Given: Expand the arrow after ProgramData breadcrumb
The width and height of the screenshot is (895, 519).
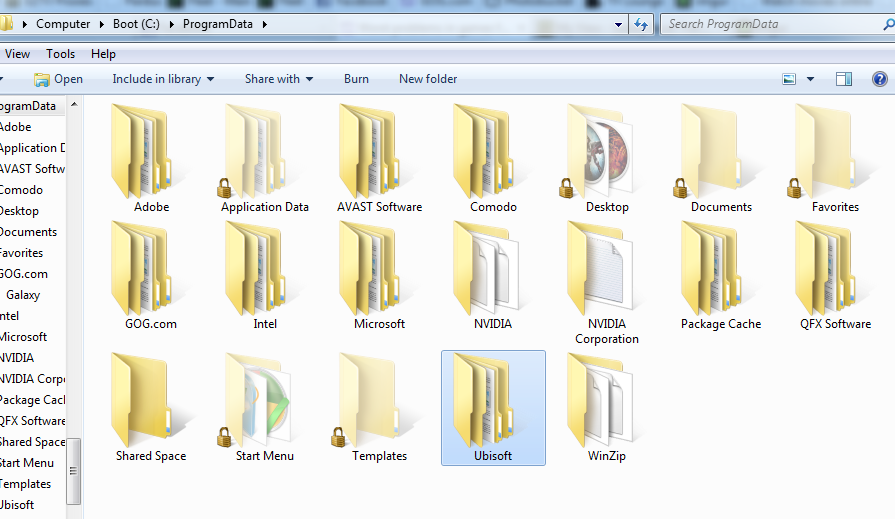Looking at the screenshot, I should [264, 25].
